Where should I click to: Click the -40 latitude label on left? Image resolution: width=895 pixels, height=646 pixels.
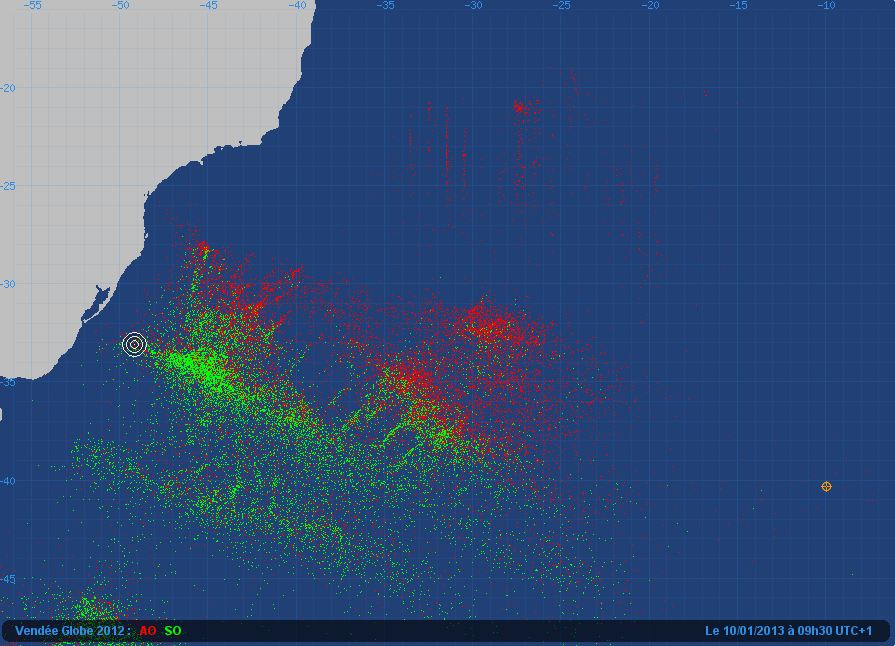pyautogui.click(x=7, y=481)
